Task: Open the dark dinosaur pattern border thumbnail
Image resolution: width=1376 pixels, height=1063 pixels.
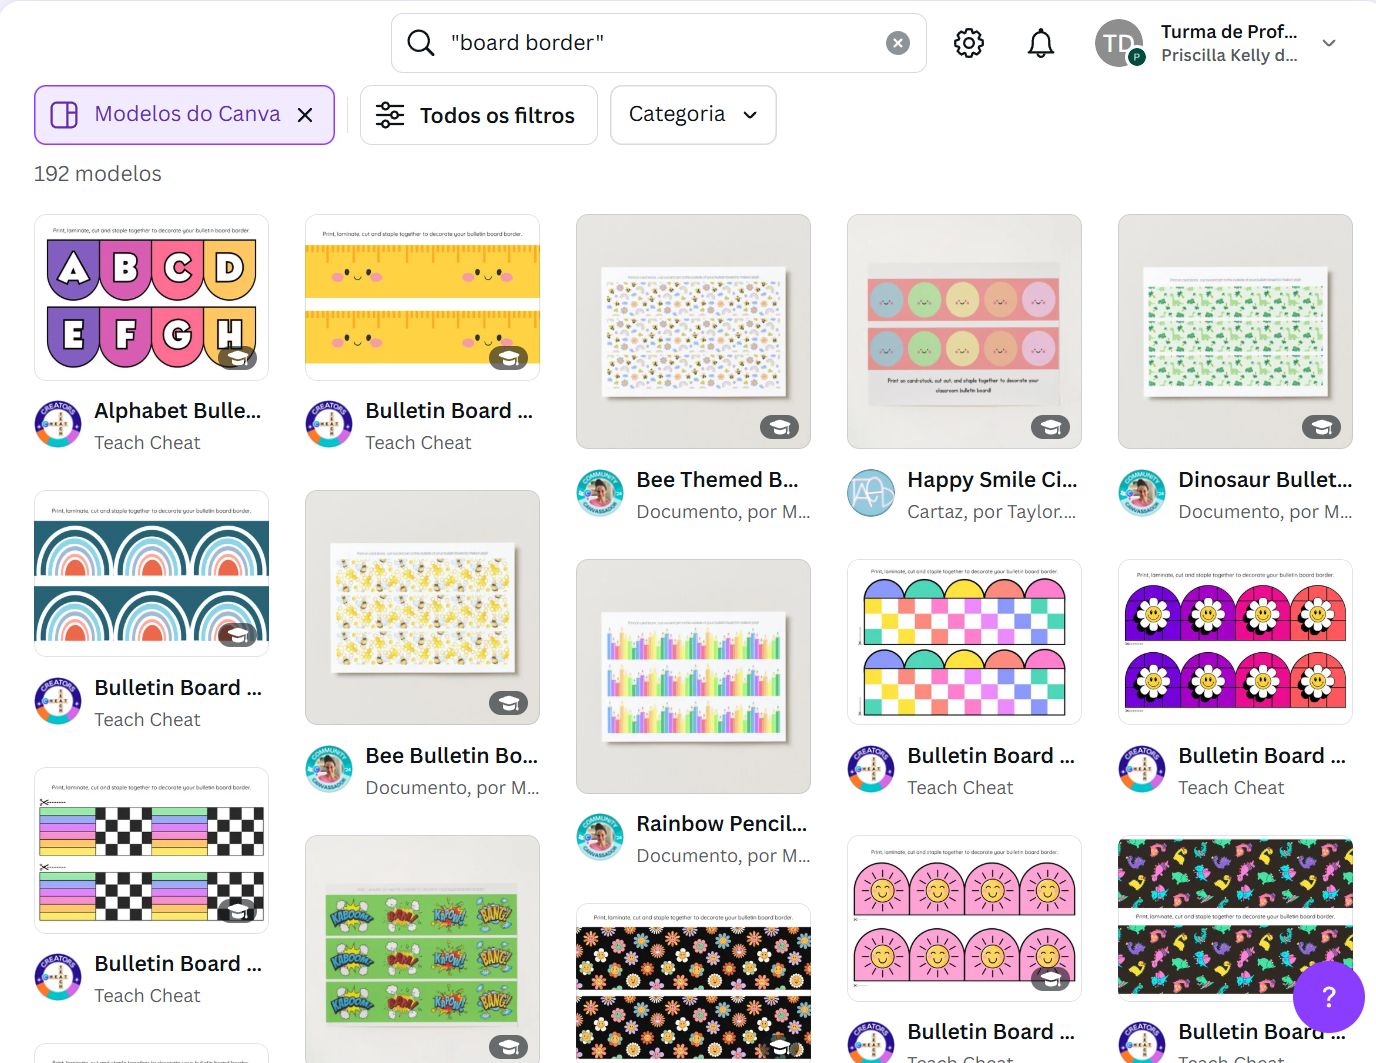Action: [1235, 918]
